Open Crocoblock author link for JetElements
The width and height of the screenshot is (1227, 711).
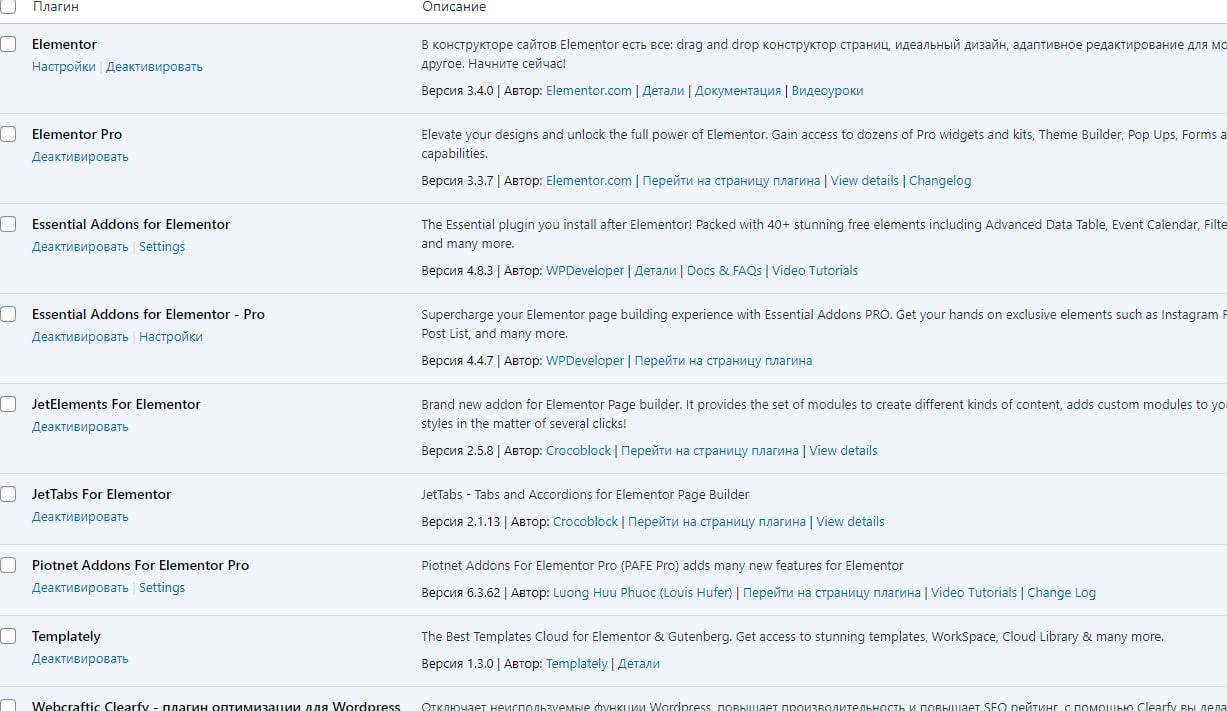tap(578, 451)
